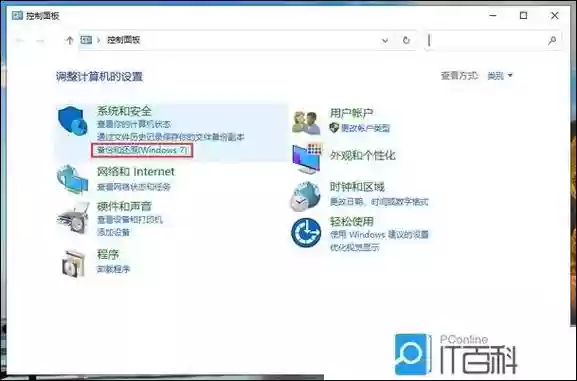Open the 外观和个性化 heading link
Screen dimensions: 577x381
pyautogui.click(x=362, y=155)
